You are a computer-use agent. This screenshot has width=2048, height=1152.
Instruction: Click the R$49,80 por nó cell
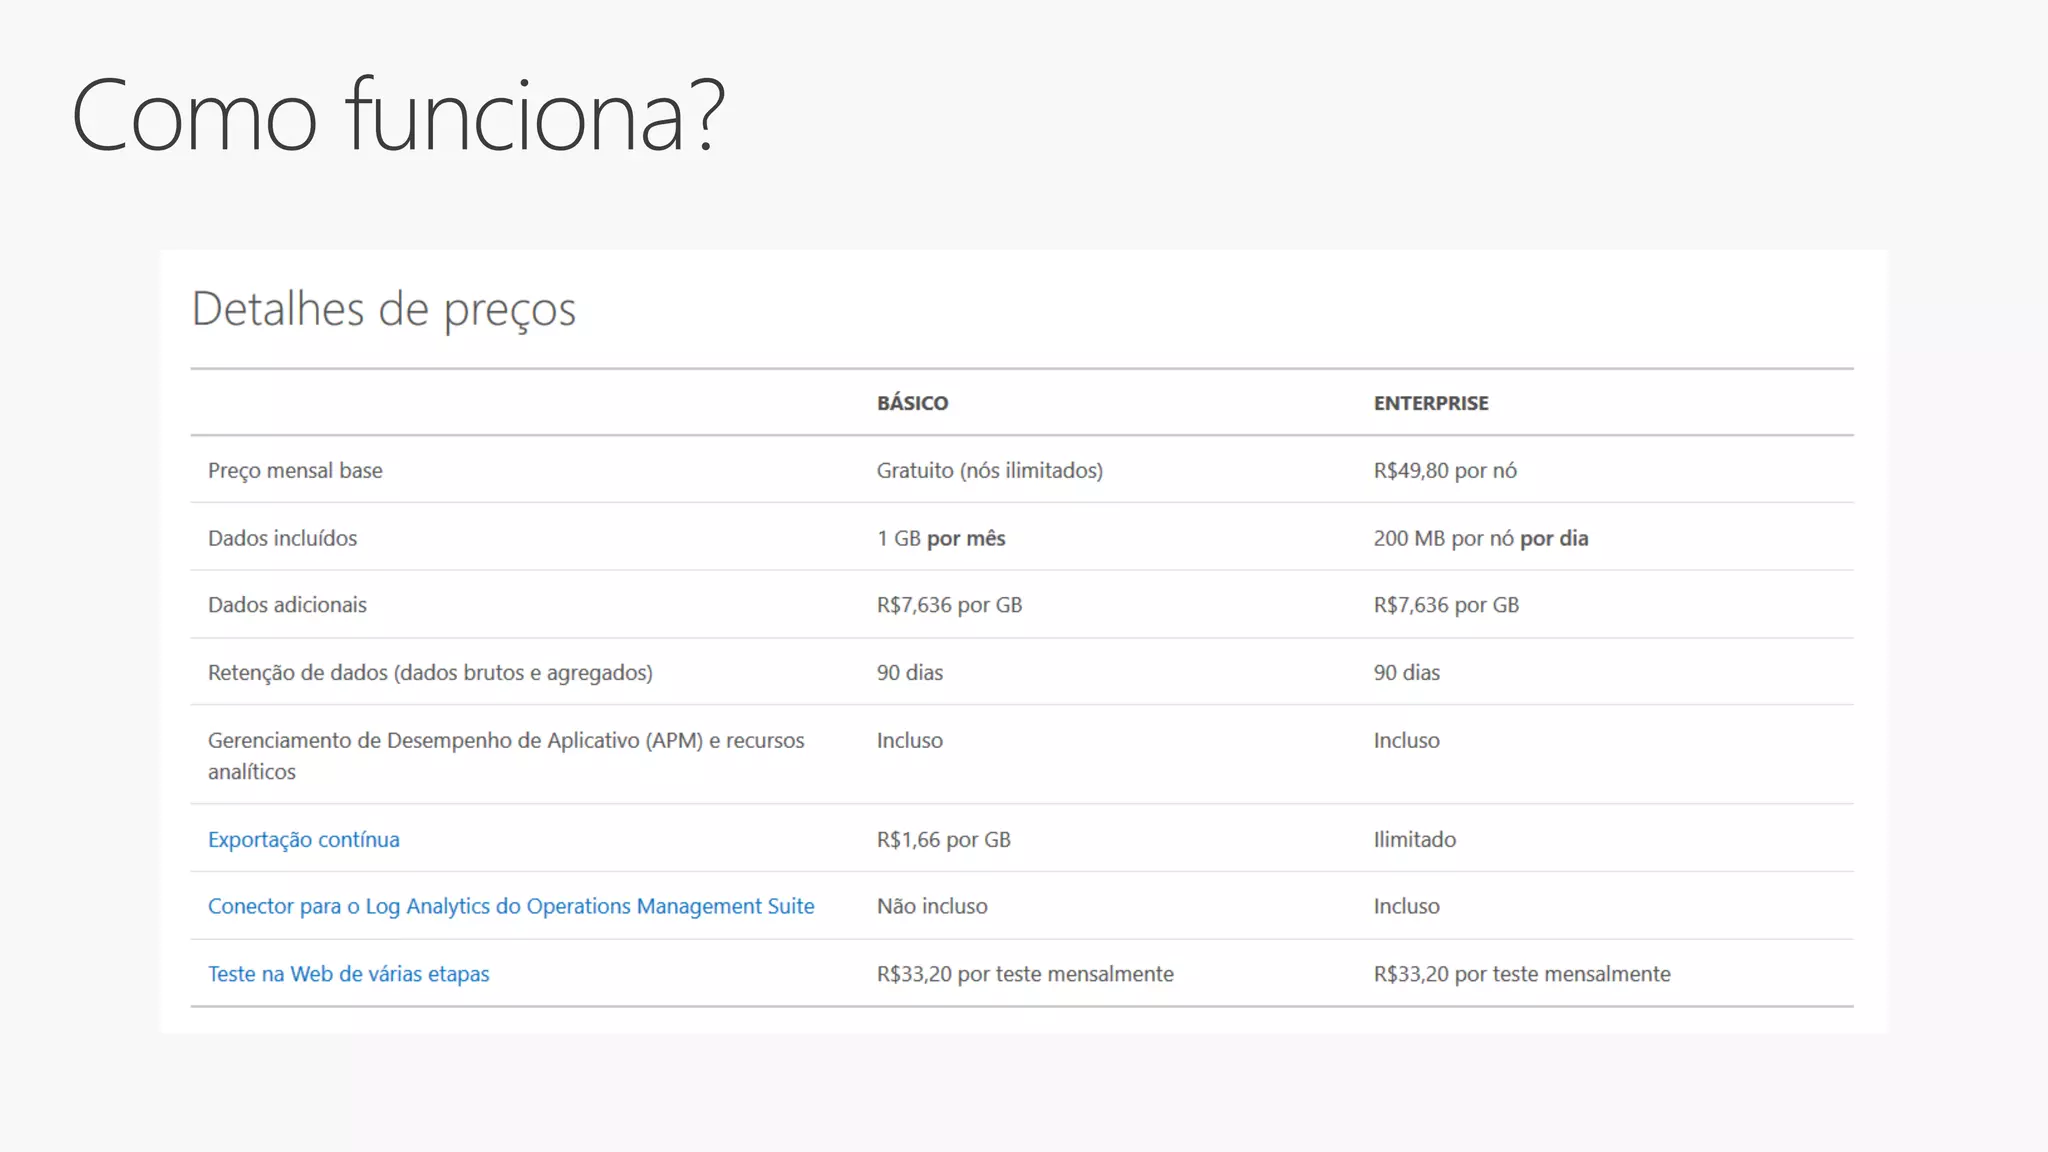tap(1445, 470)
